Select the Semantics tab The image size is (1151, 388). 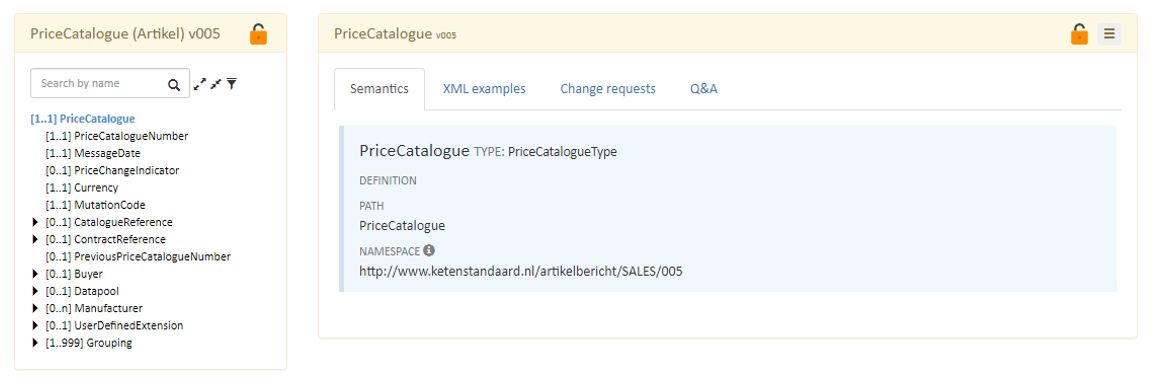[x=380, y=89]
